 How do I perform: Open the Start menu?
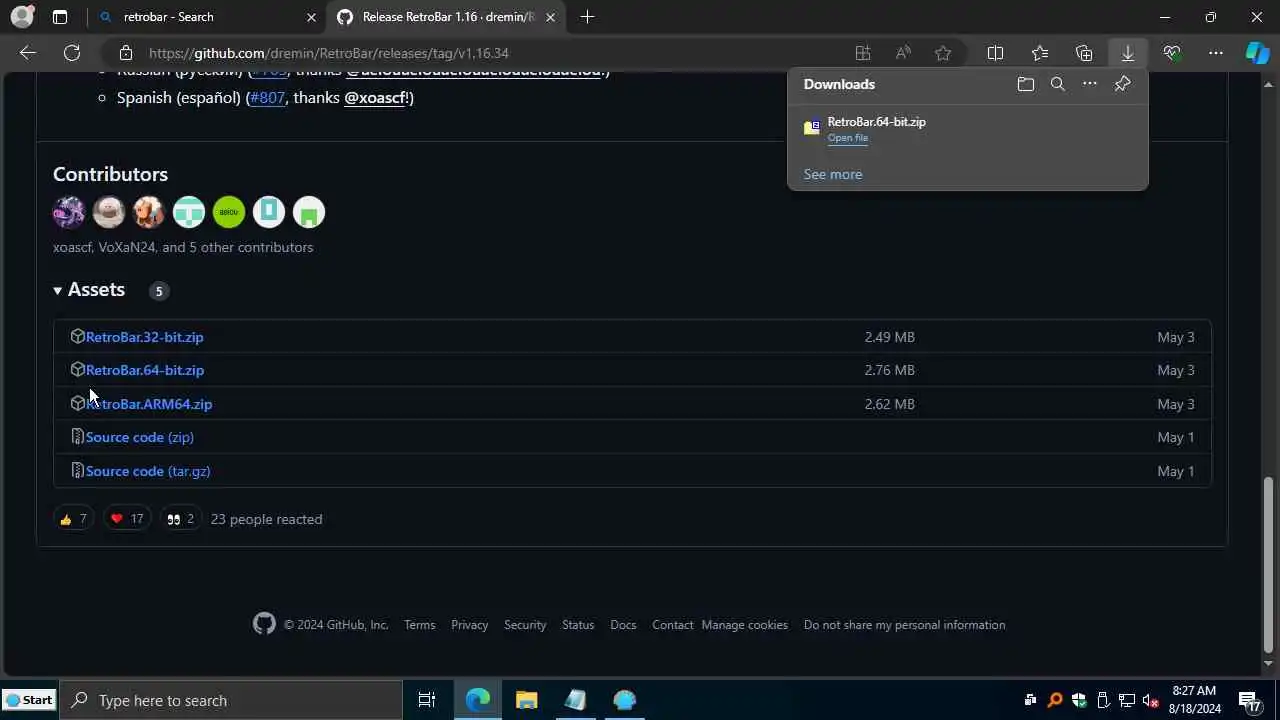29,700
